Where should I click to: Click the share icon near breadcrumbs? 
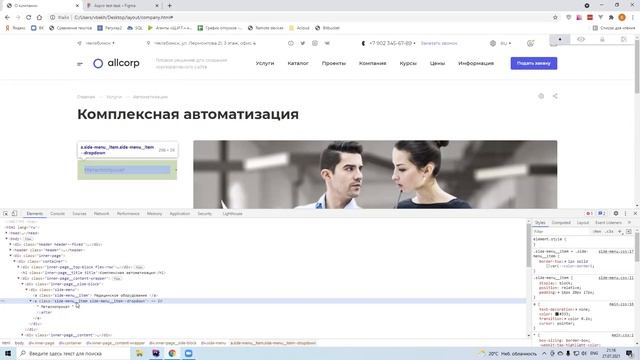[555, 96]
